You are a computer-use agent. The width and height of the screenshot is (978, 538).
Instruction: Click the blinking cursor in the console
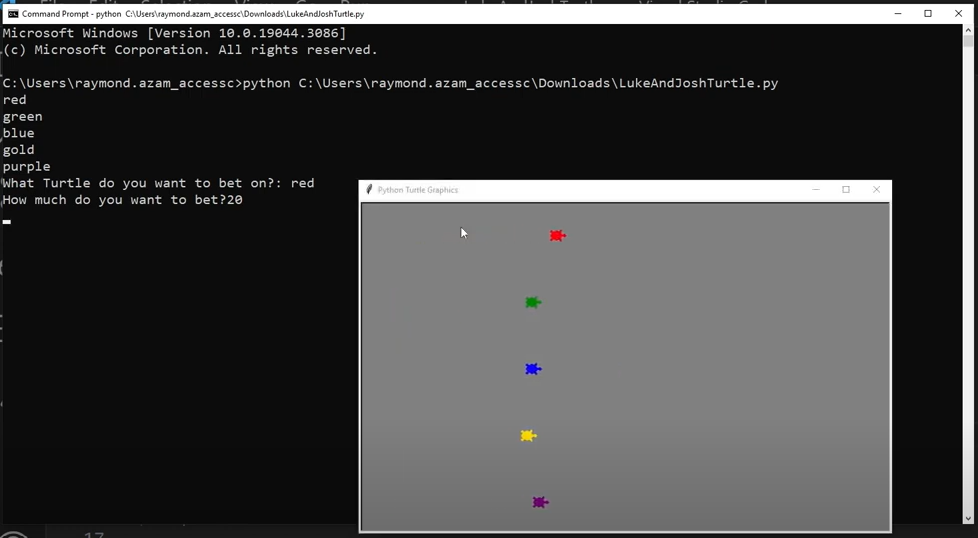point(7,221)
